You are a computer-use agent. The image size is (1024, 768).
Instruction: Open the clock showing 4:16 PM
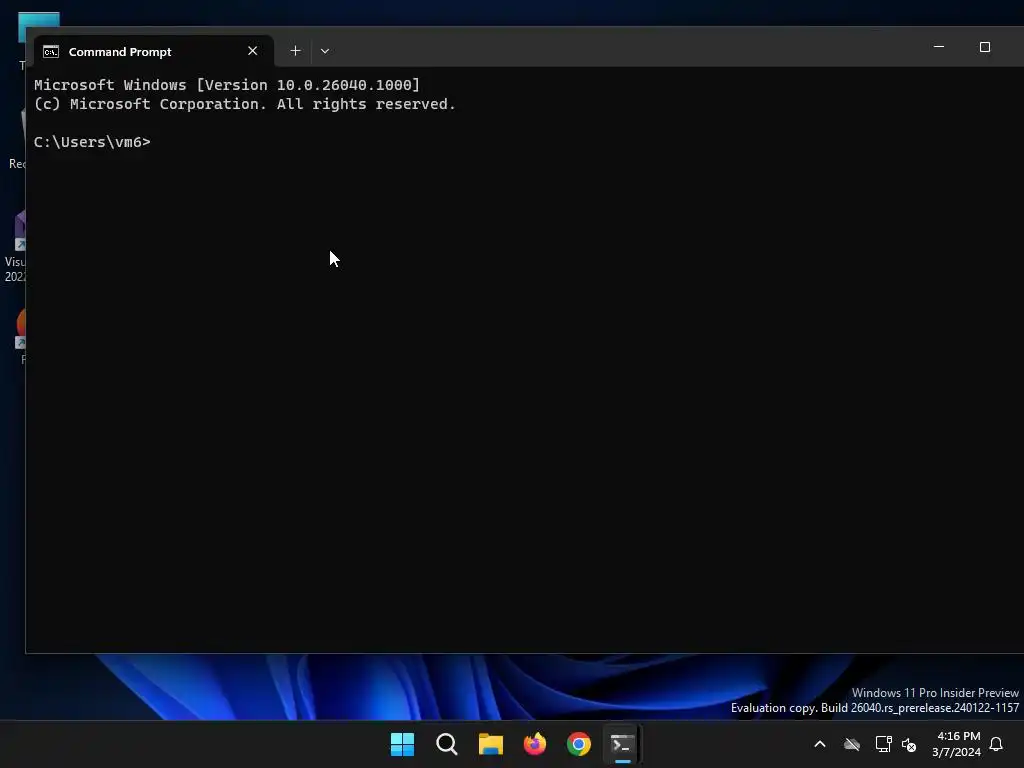pyautogui.click(x=956, y=744)
